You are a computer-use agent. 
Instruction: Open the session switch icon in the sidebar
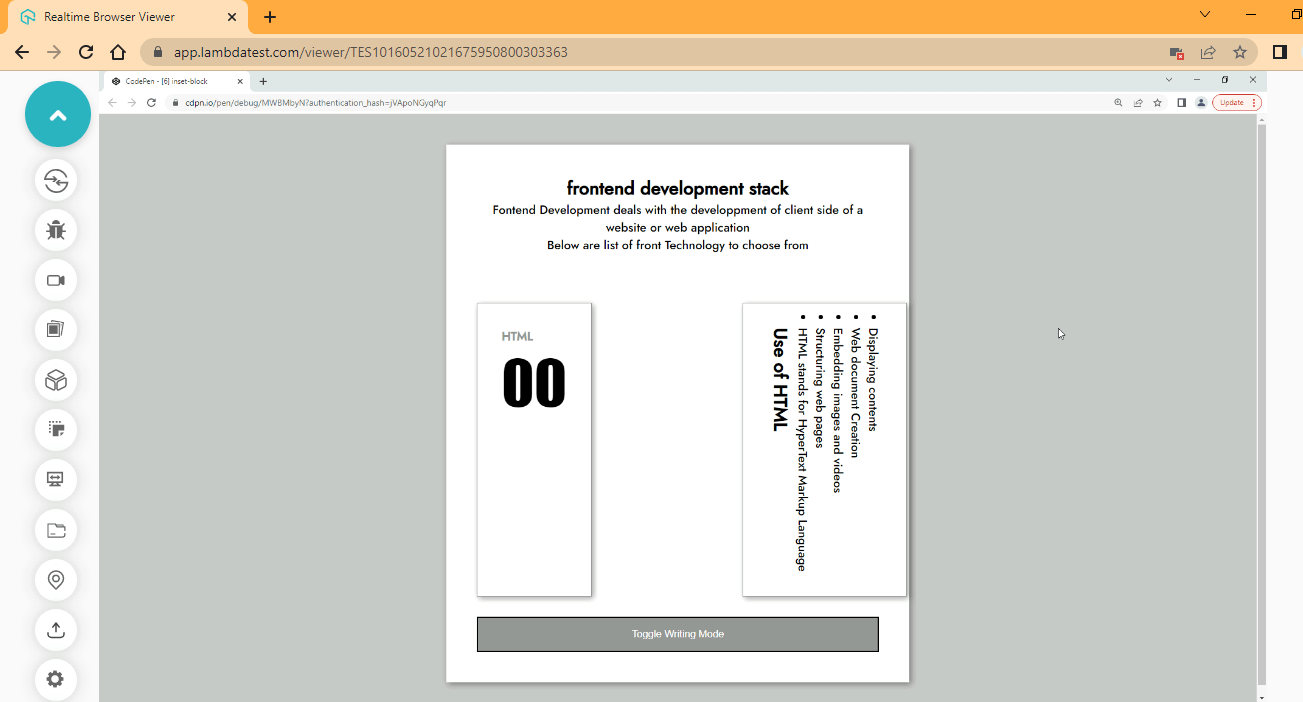tap(56, 180)
